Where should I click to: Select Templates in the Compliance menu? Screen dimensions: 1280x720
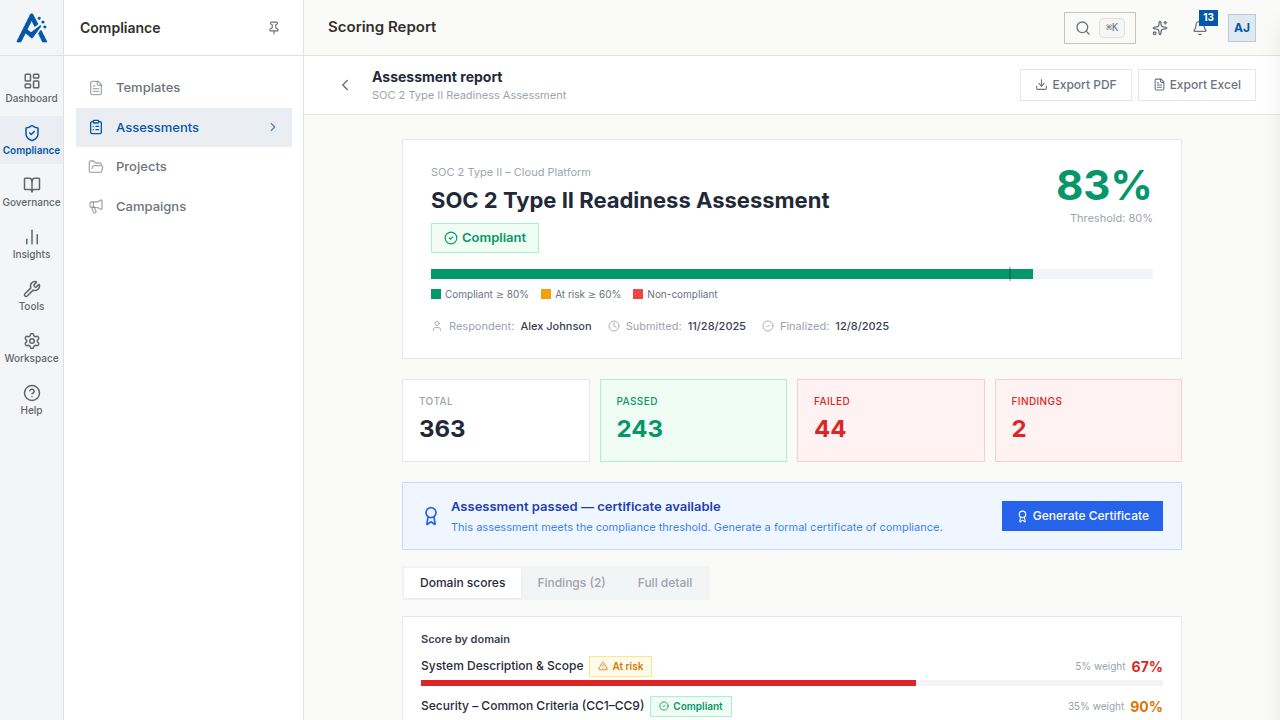pos(184,88)
